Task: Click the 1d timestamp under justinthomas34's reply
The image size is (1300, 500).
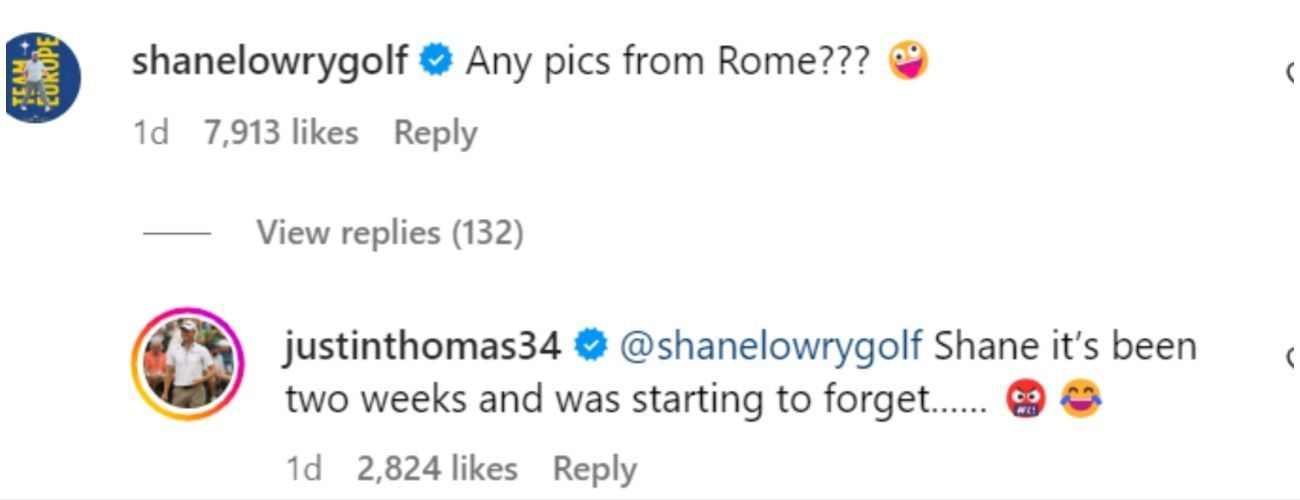Action: [305, 469]
